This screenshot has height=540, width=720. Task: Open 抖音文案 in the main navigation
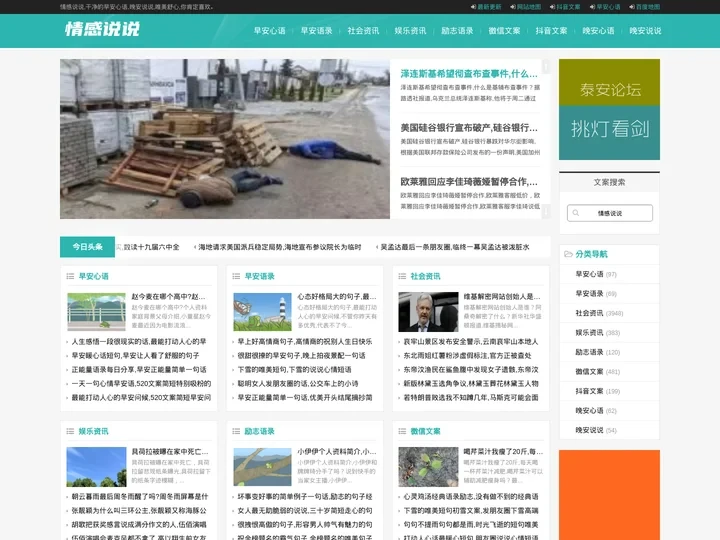551,31
